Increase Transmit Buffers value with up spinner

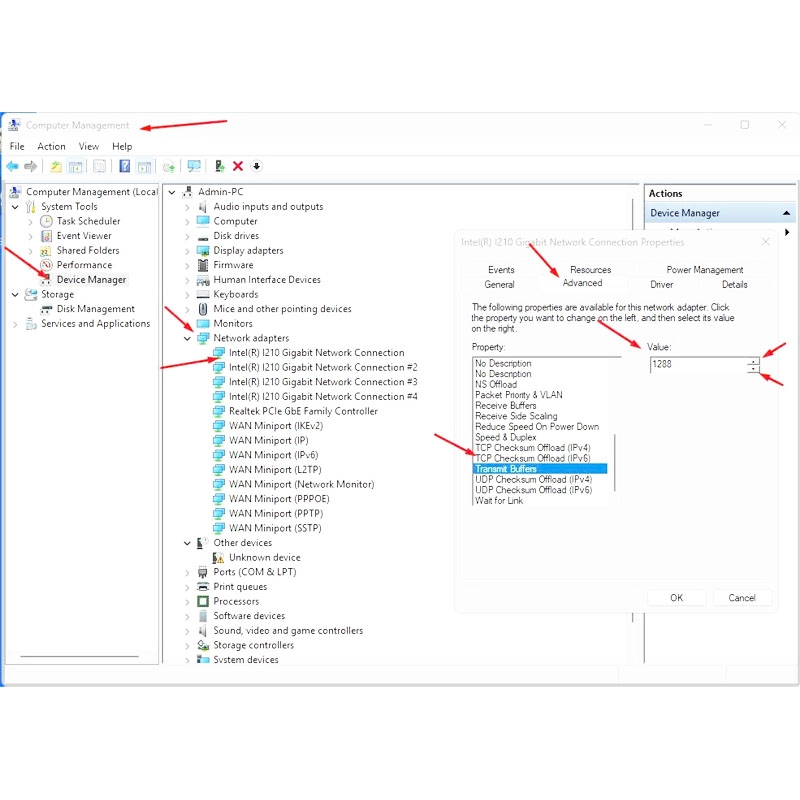(754, 361)
